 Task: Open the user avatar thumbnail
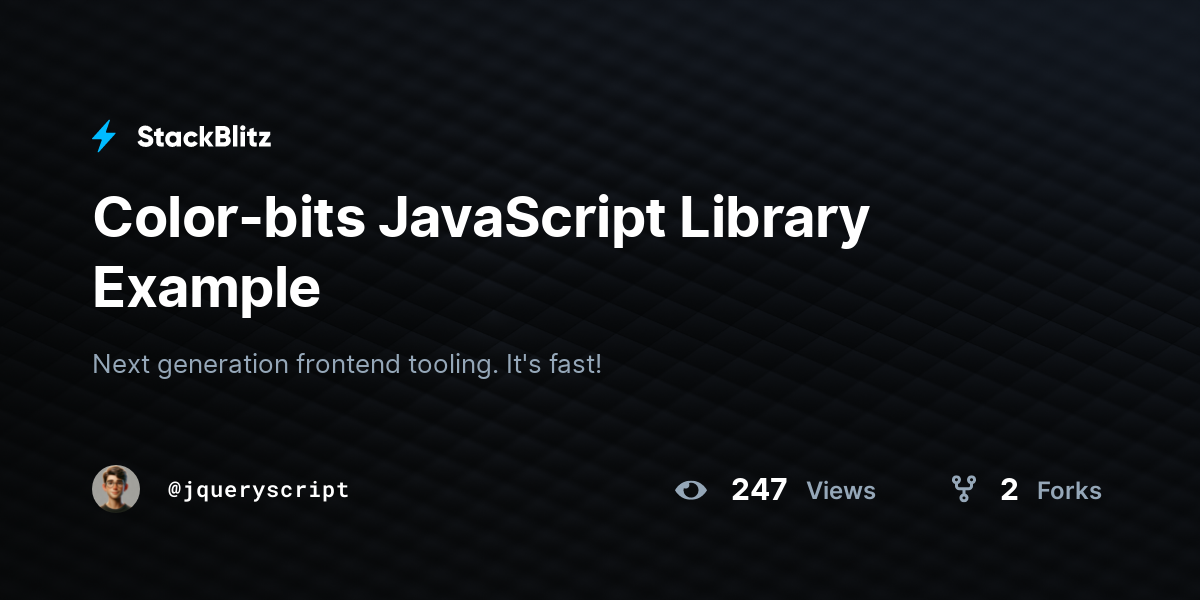pyautogui.click(x=117, y=488)
